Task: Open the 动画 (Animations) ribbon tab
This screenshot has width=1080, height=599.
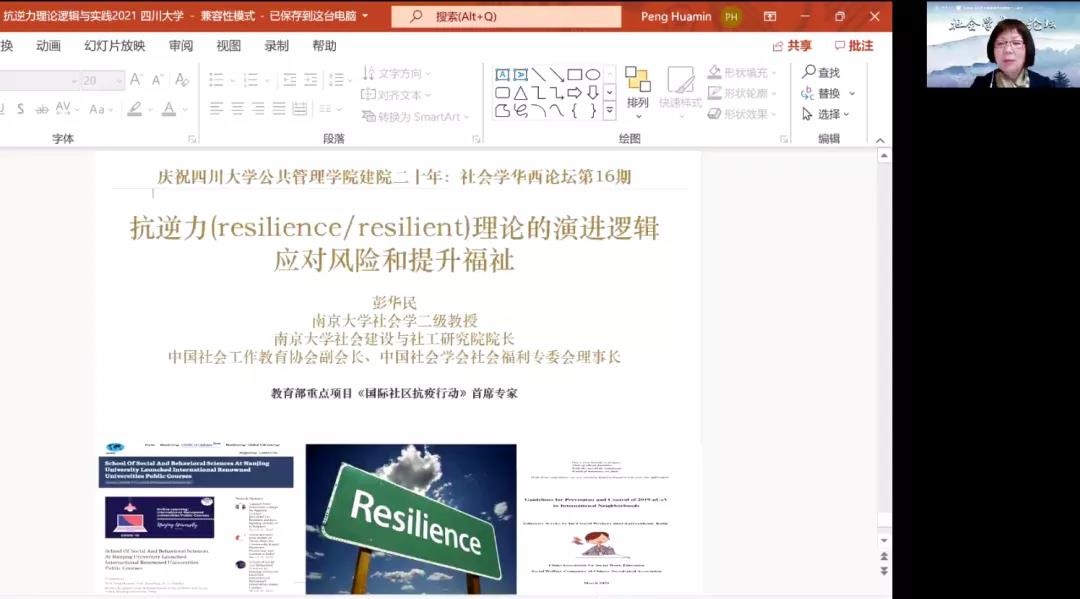Action: point(48,46)
